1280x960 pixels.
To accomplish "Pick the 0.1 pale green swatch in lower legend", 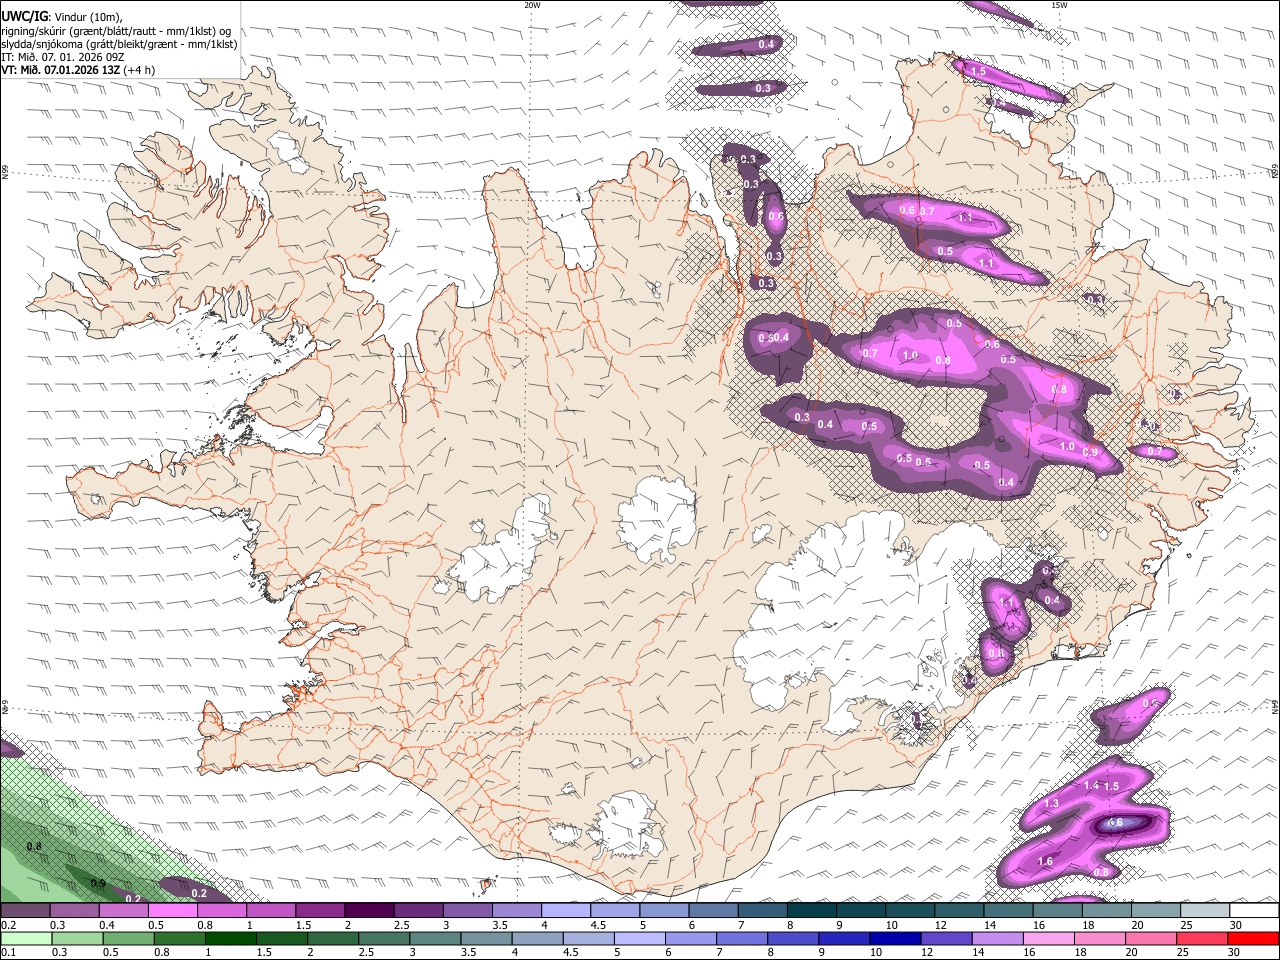I will pos(25,938).
